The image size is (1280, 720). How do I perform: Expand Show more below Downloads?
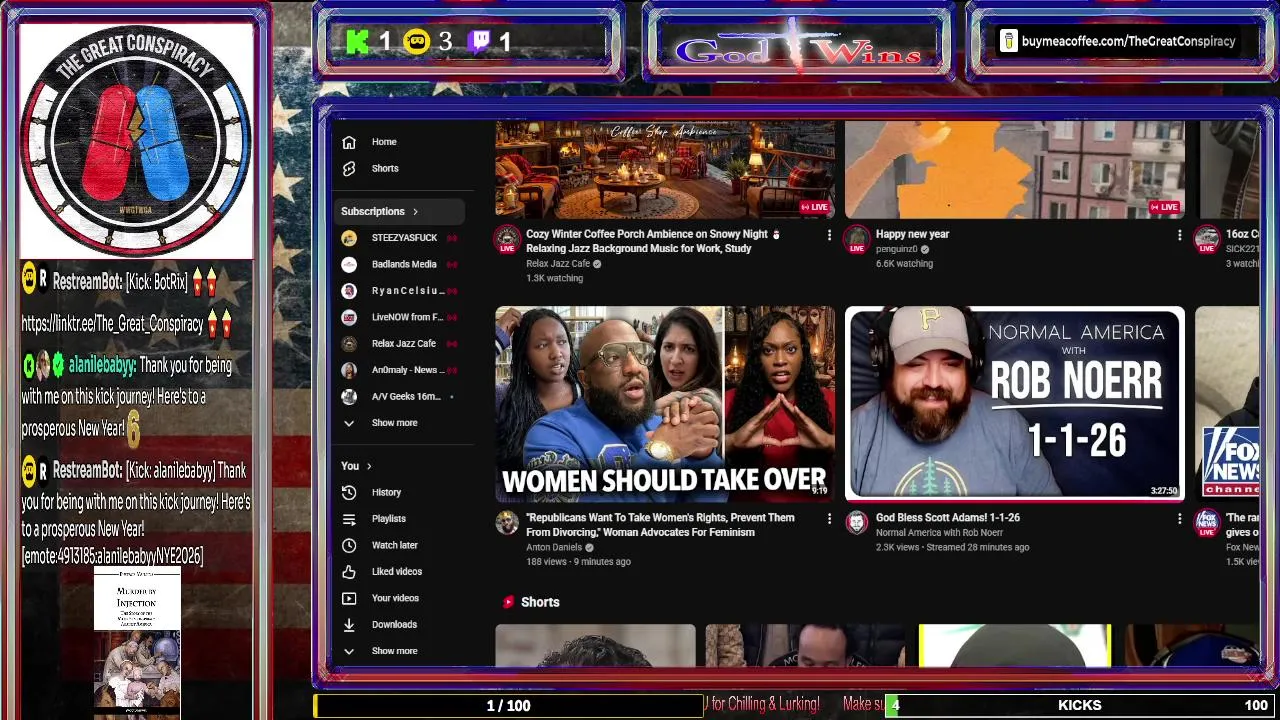394,651
